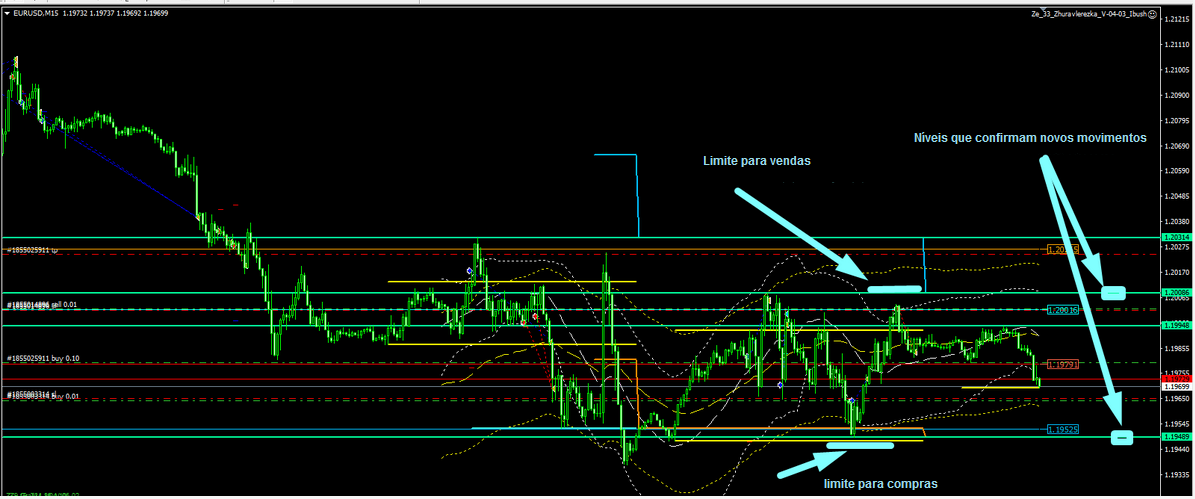This screenshot has width=1195, height=499.
Task: Click the current price 1.19699 axis label
Action: [1176, 384]
